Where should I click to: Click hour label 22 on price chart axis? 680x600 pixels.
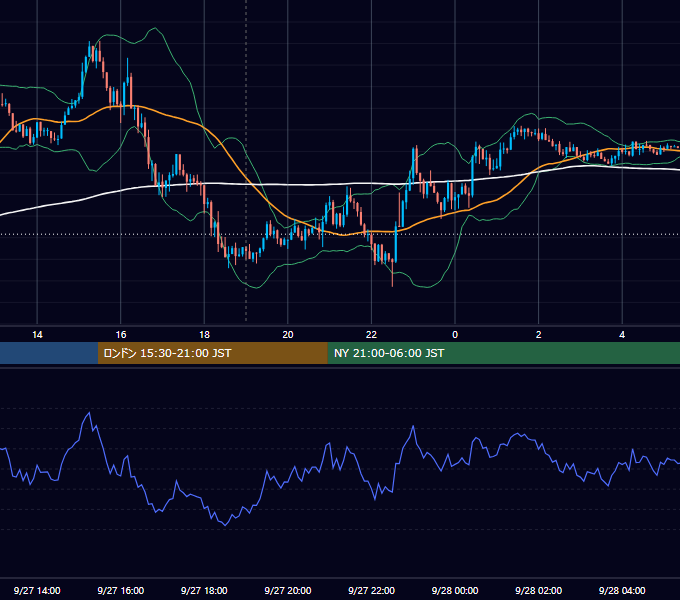(x=371, y=335)
